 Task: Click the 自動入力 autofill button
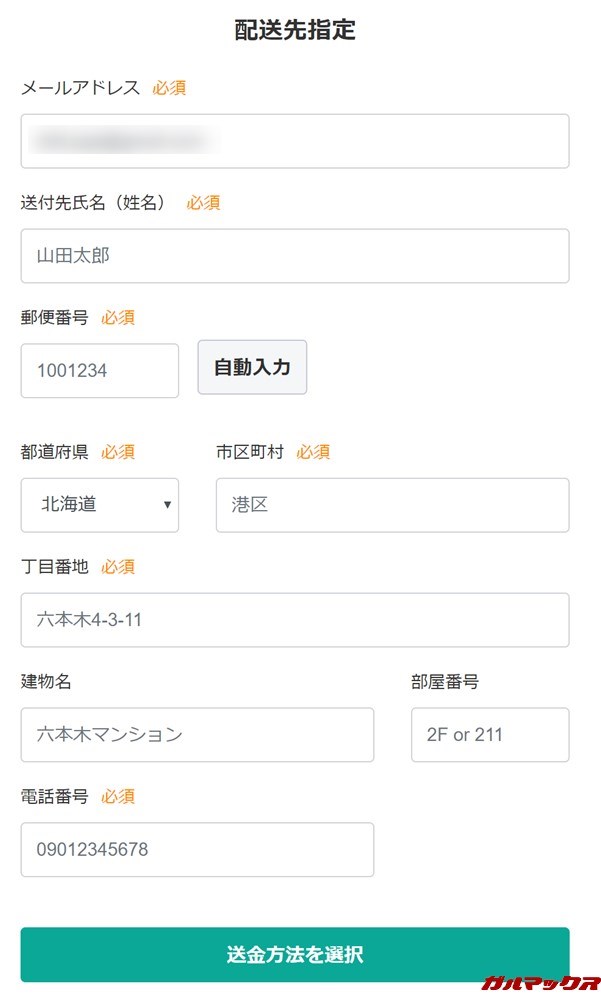251,367
